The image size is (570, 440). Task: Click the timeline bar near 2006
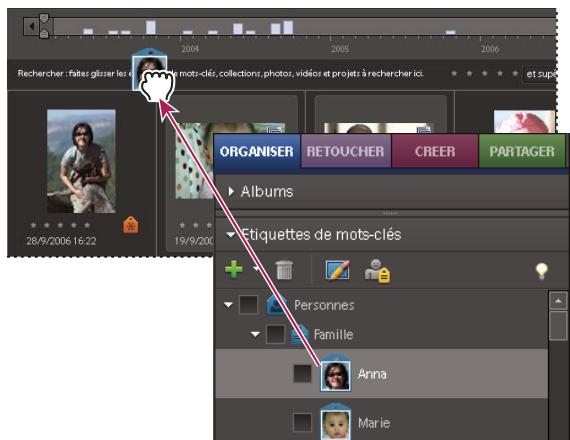coord(451,33)
